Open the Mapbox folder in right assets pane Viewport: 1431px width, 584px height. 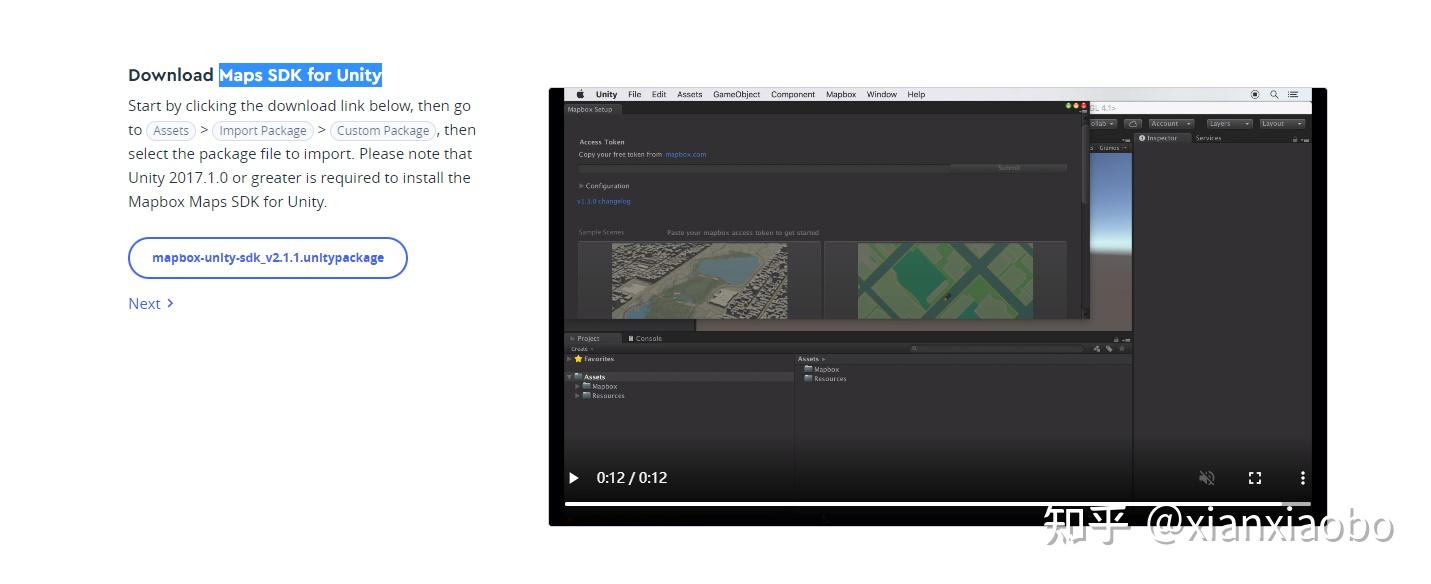(x=822, y=369)
